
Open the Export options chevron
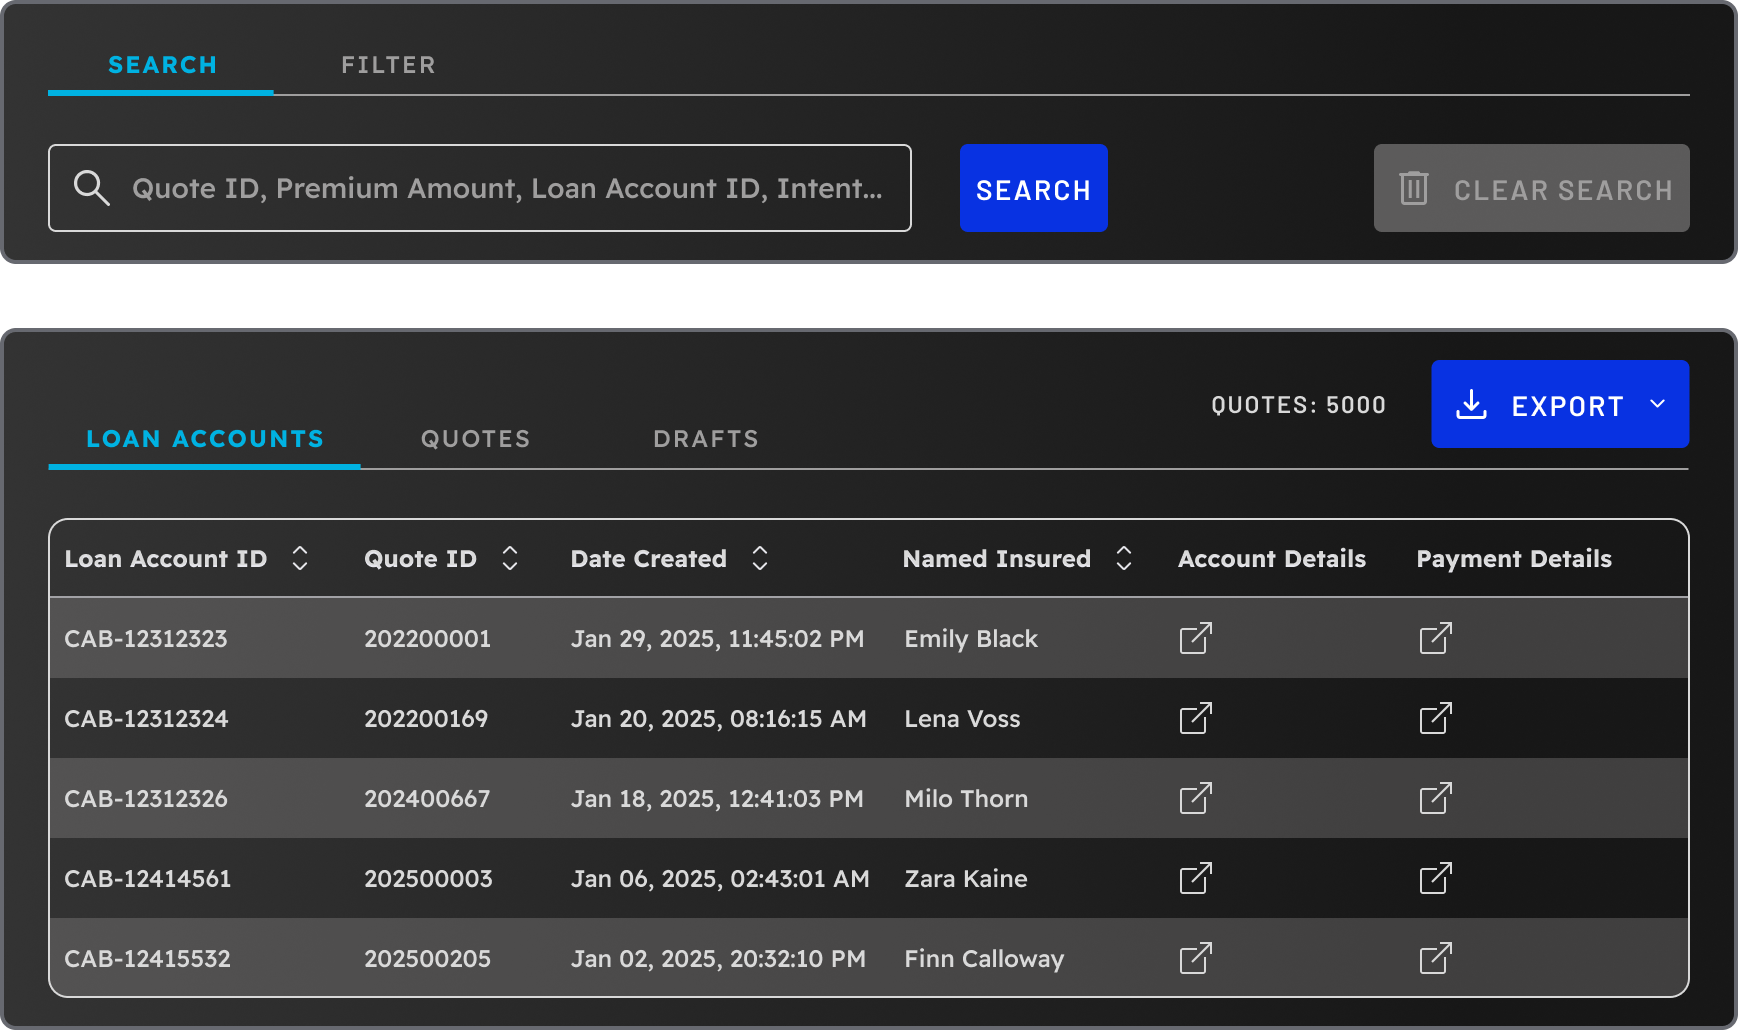tap(1658, 404)
